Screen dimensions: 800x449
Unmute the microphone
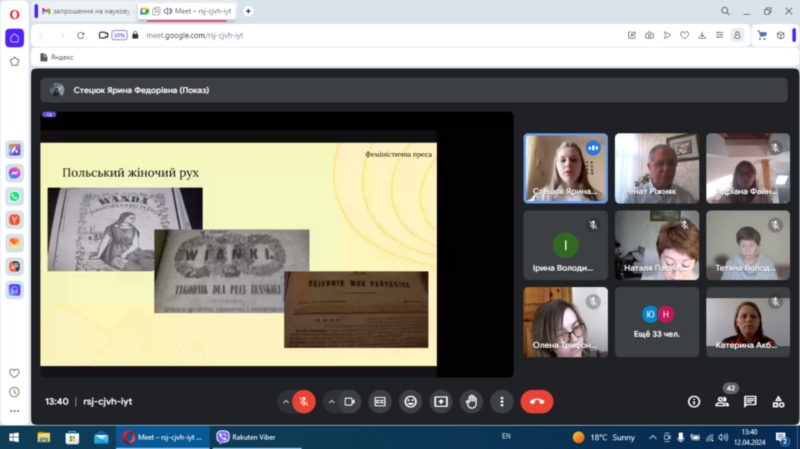(304, 401)
